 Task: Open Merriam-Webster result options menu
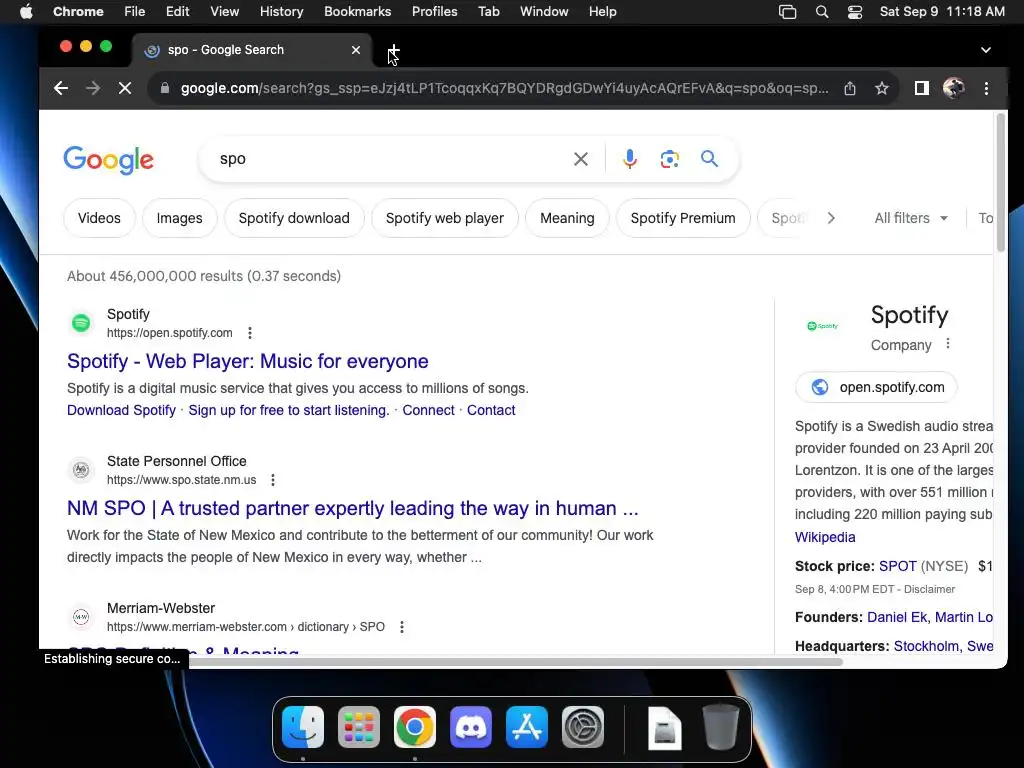tap(402, 627)
